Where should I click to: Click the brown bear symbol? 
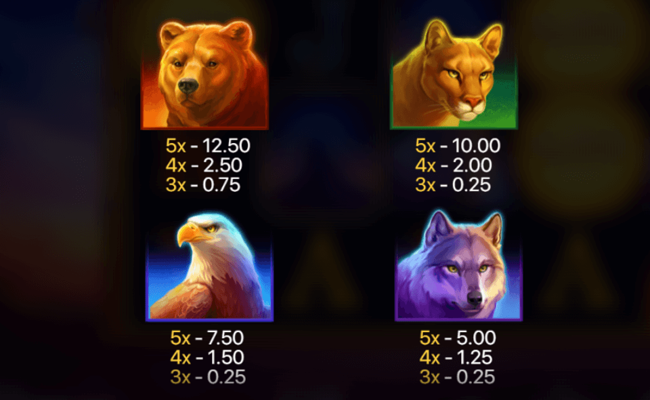pyautogui.click(x=205, y=75)
